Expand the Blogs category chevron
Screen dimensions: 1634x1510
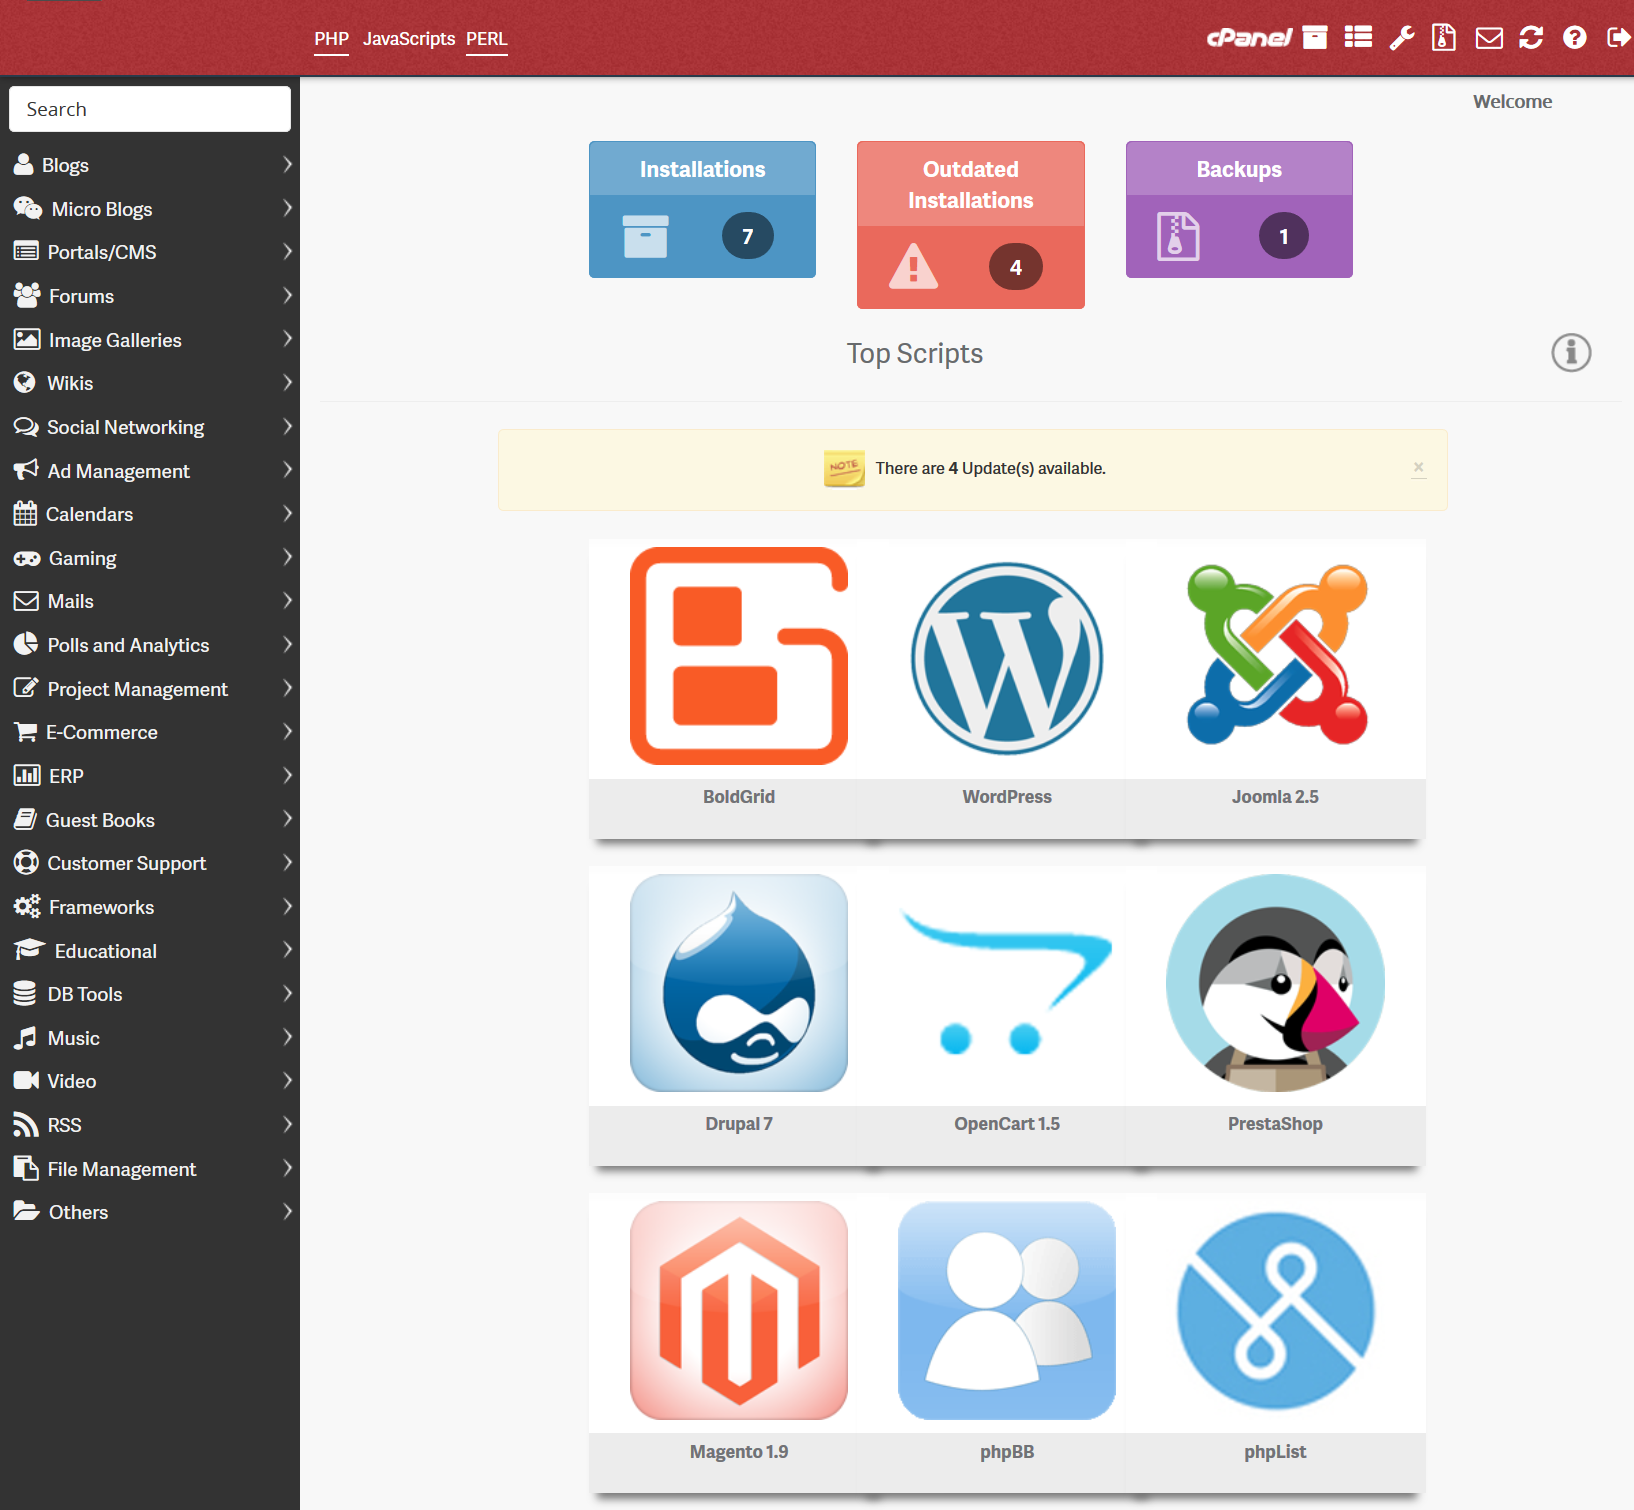(287, 164)
